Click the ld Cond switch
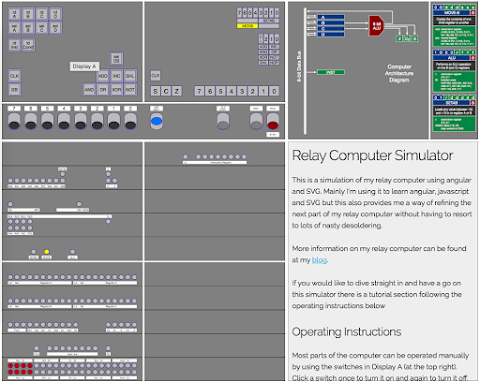 28,45
